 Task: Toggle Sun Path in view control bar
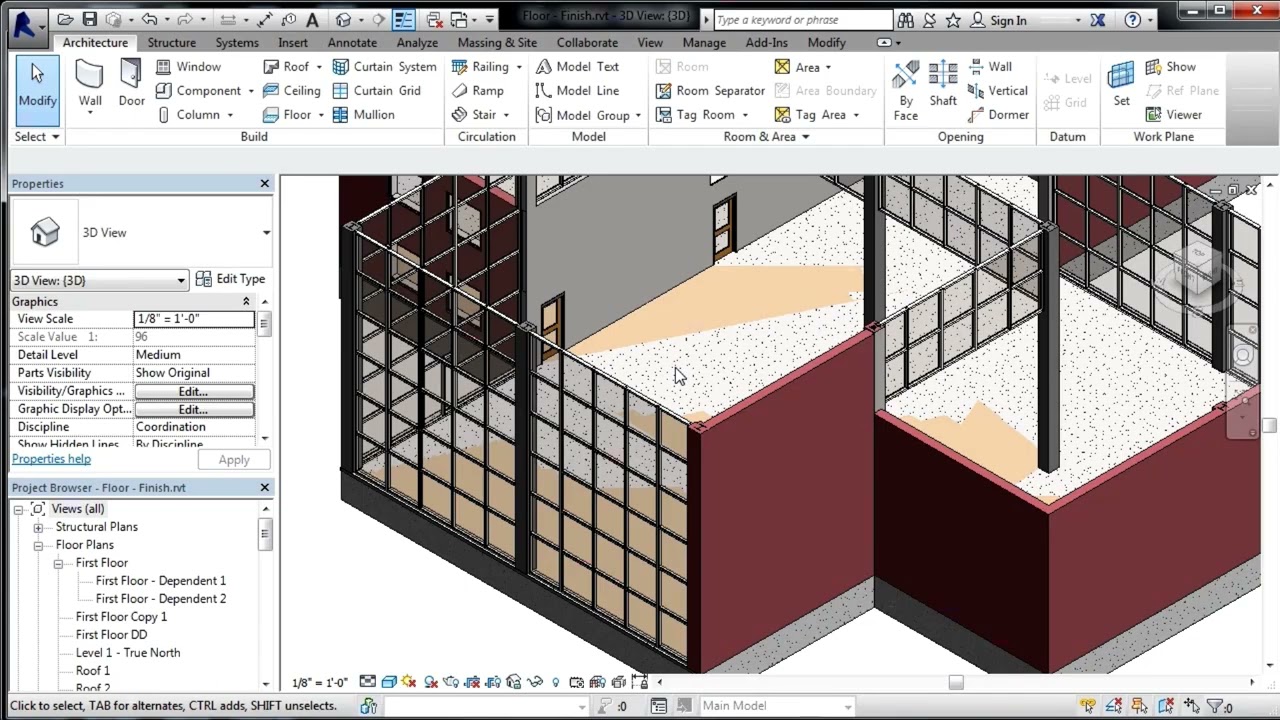409,682
